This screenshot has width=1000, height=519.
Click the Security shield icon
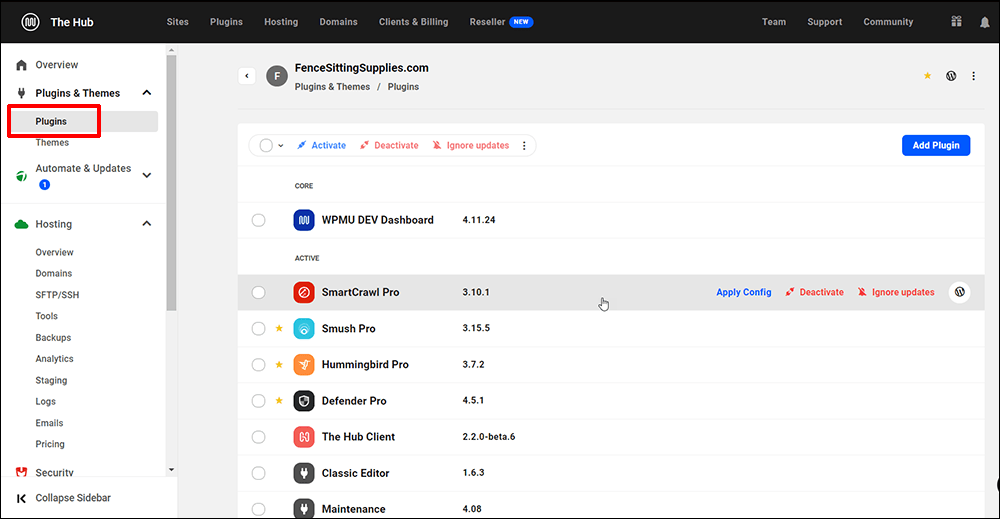pyautogui.click(x=22, y=472)
